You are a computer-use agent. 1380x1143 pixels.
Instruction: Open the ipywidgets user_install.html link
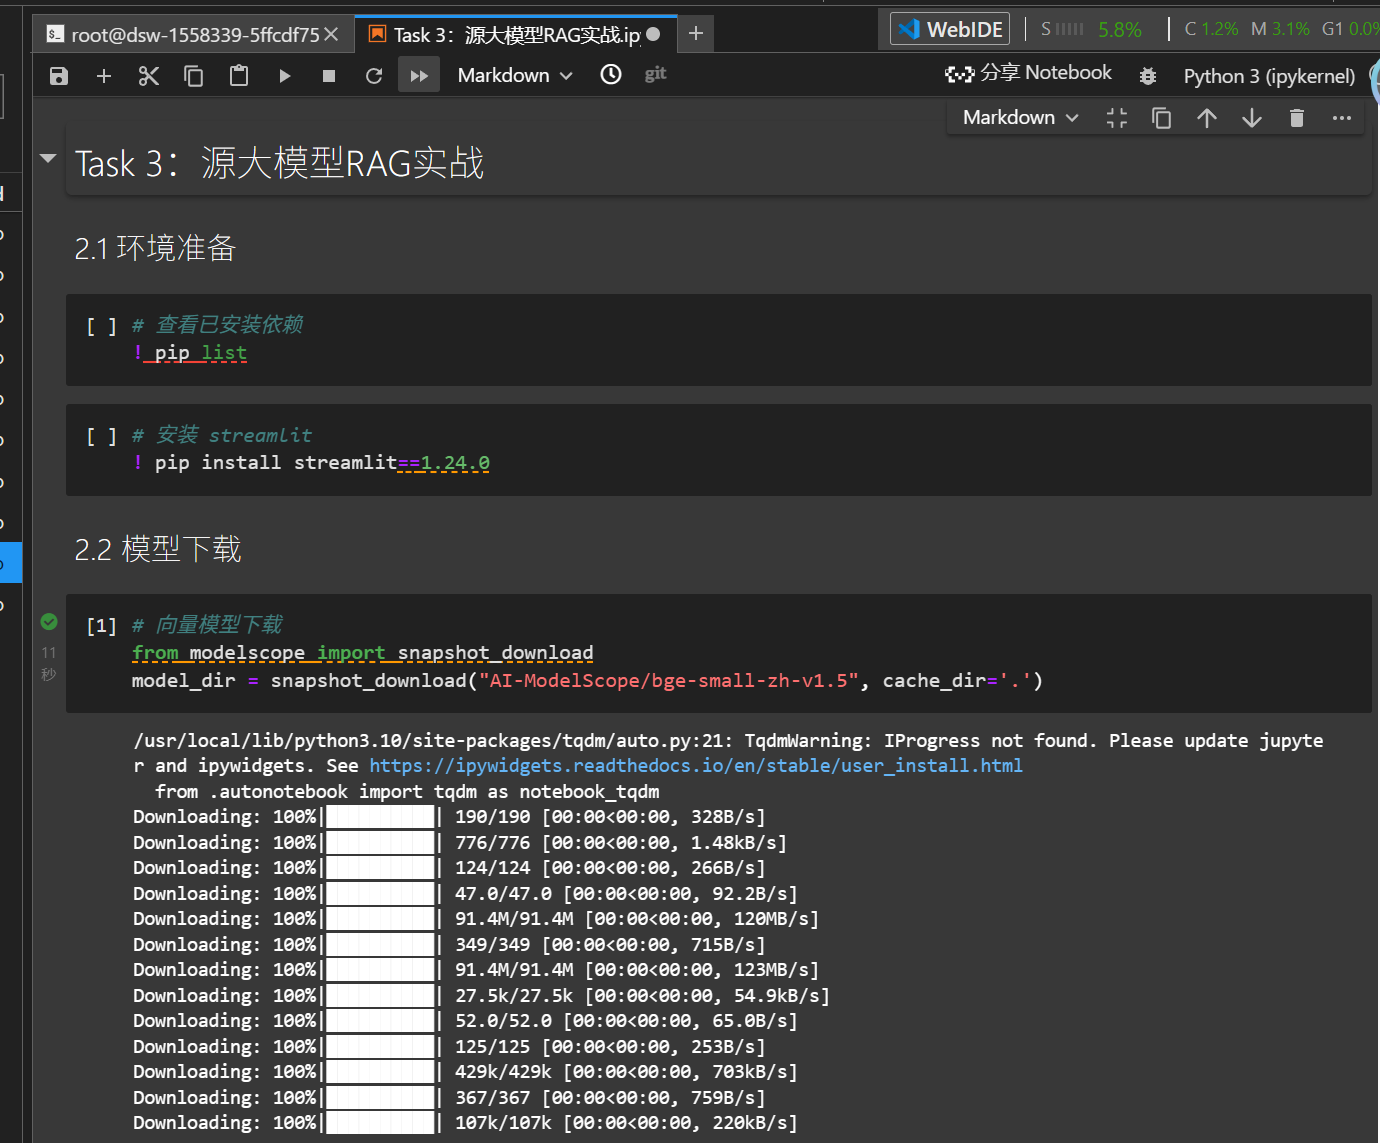pos(696,766)
